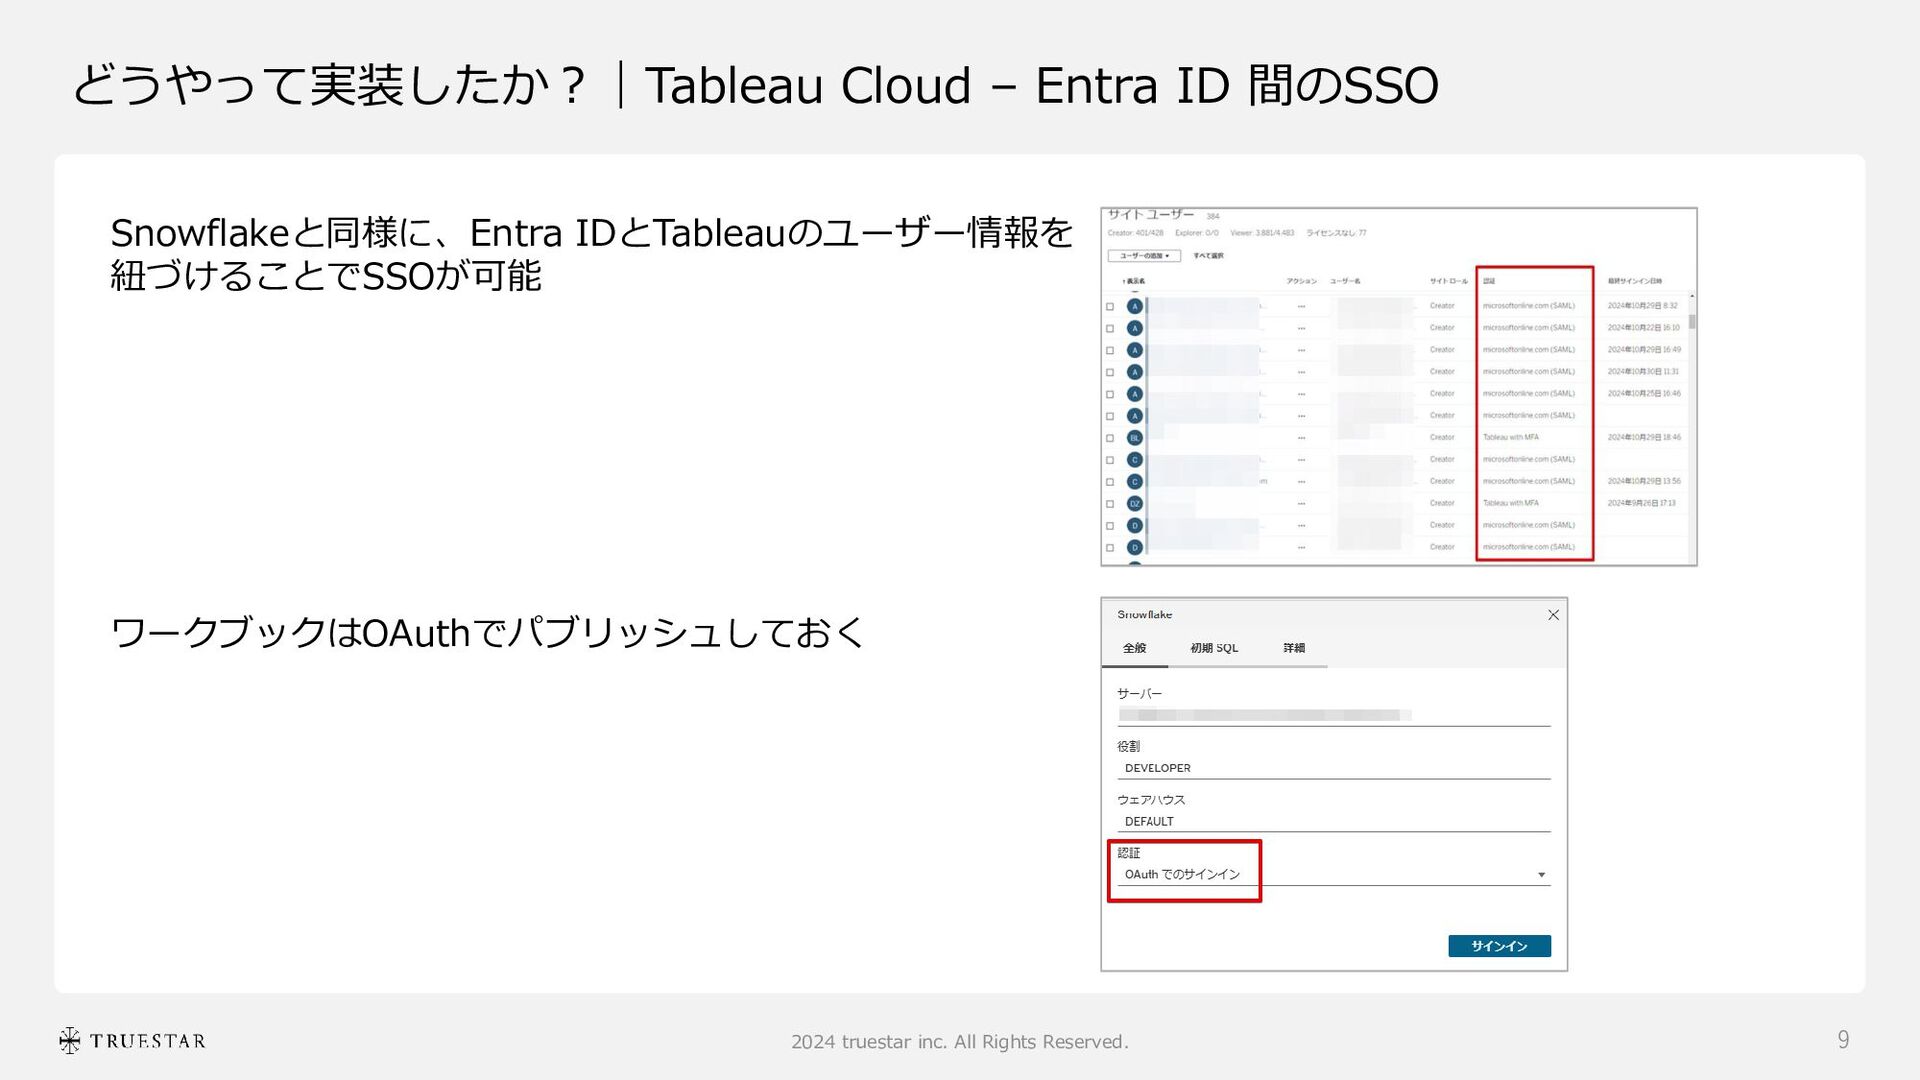
Task: Open the ユーザーの追加 dropdown button
Action: tap(1144, 256)
